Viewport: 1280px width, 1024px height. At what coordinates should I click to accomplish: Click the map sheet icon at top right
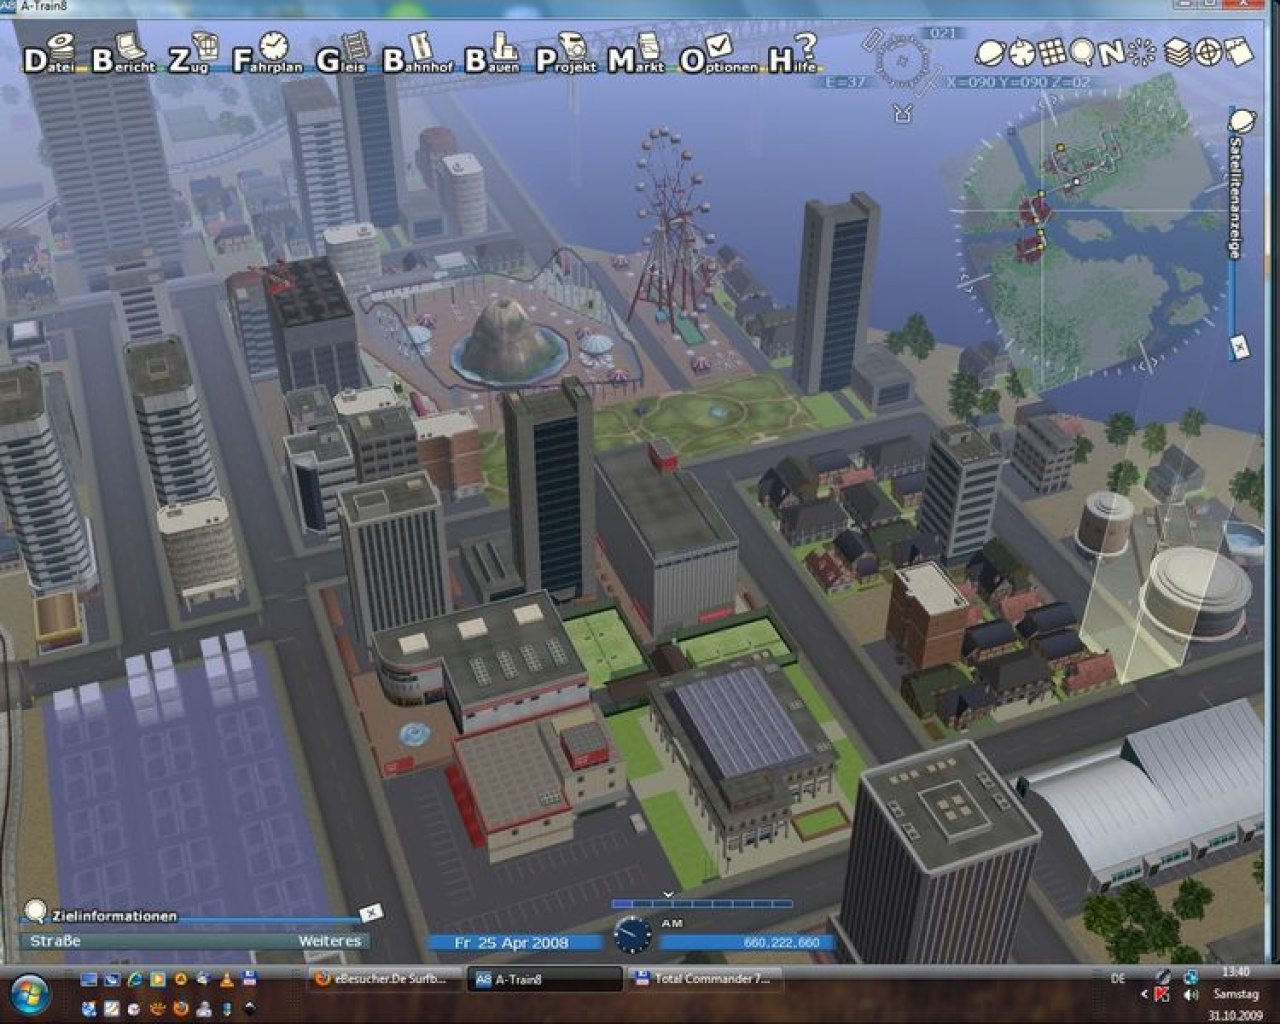(1238, 51)
